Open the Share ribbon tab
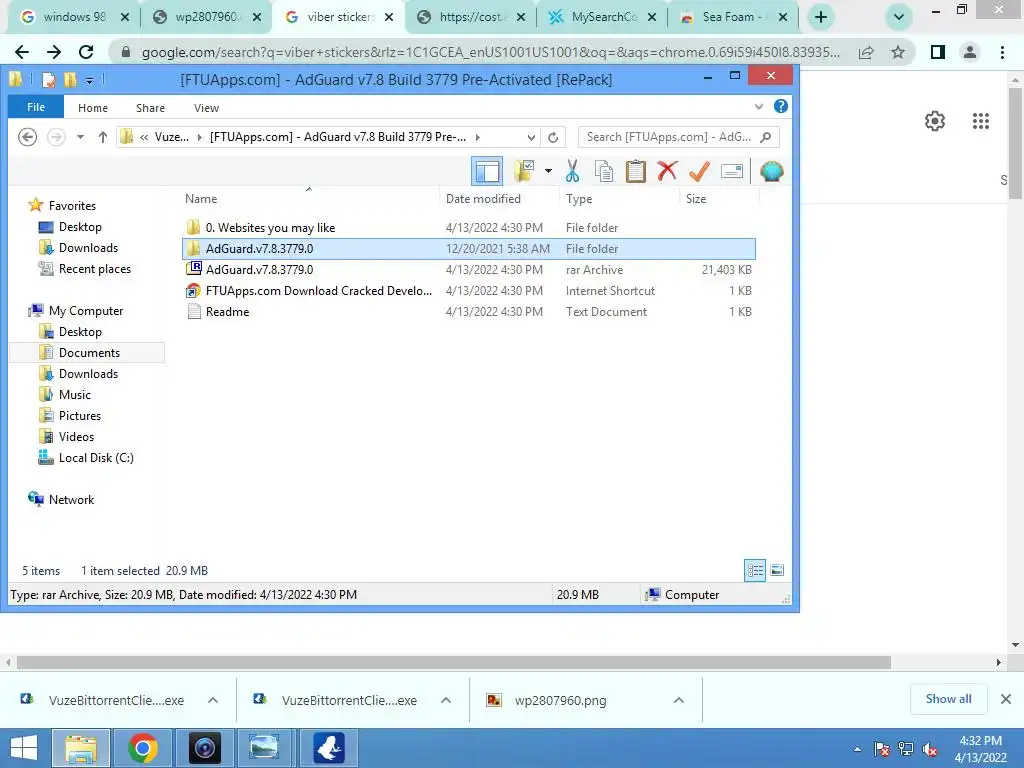This screenshot has width=1024, height=768. point(150,108)
